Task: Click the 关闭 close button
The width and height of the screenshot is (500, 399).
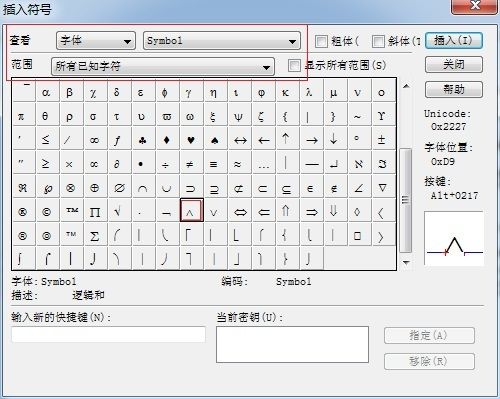Action: (x=454, y=65)
